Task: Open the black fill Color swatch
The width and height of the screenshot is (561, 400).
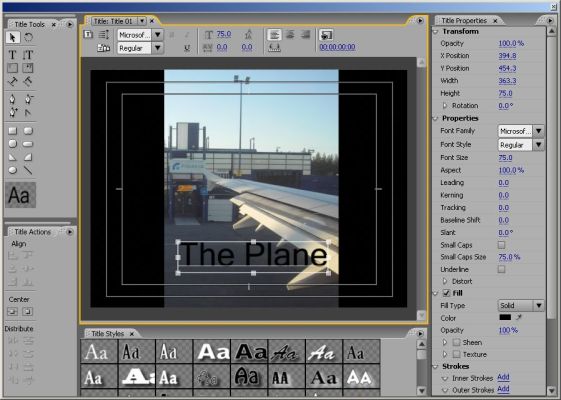Action: click(505, 317)
